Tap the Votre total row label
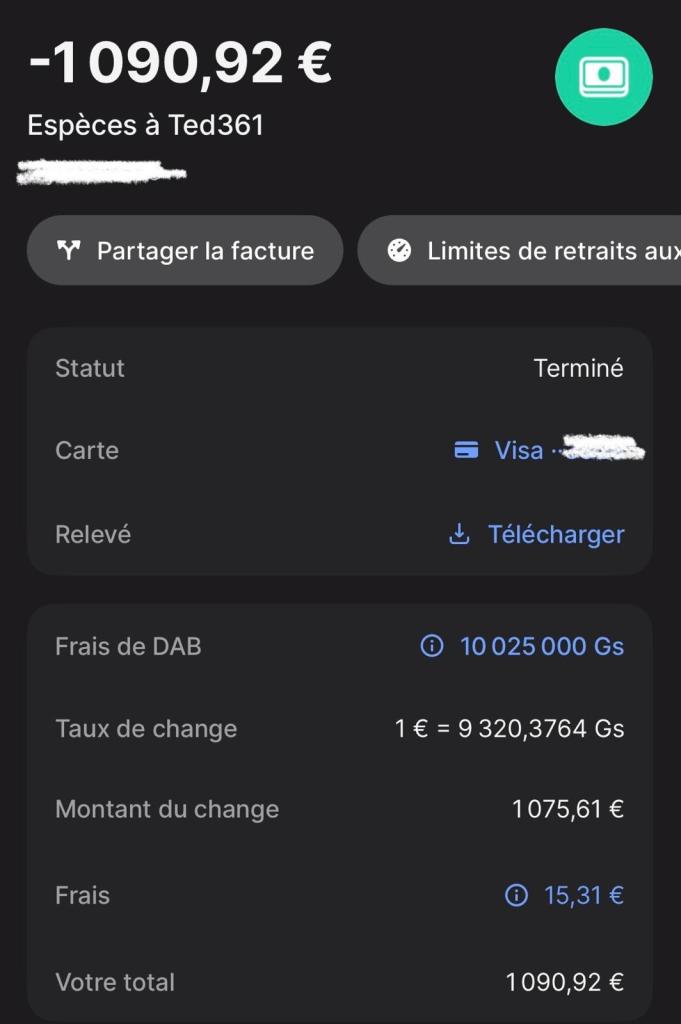 pyautogui.click(x=115, y=982)
